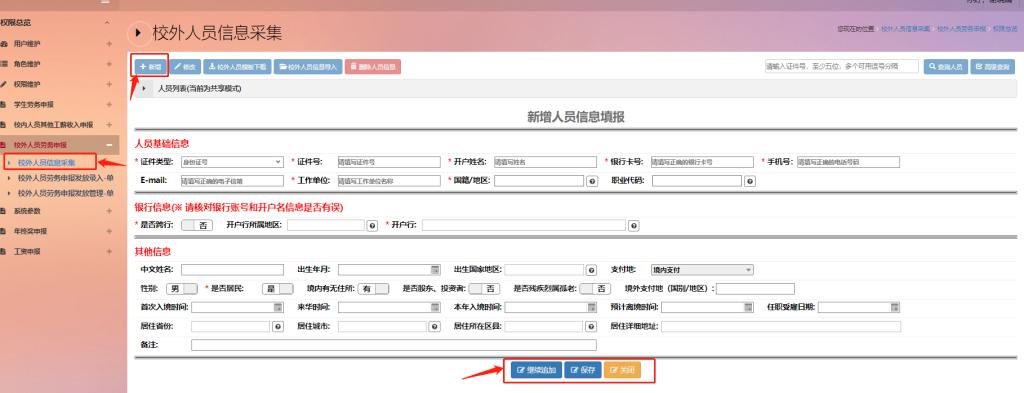
Task: Click the round arrow icon beside page title
Action: coord(138,32)
